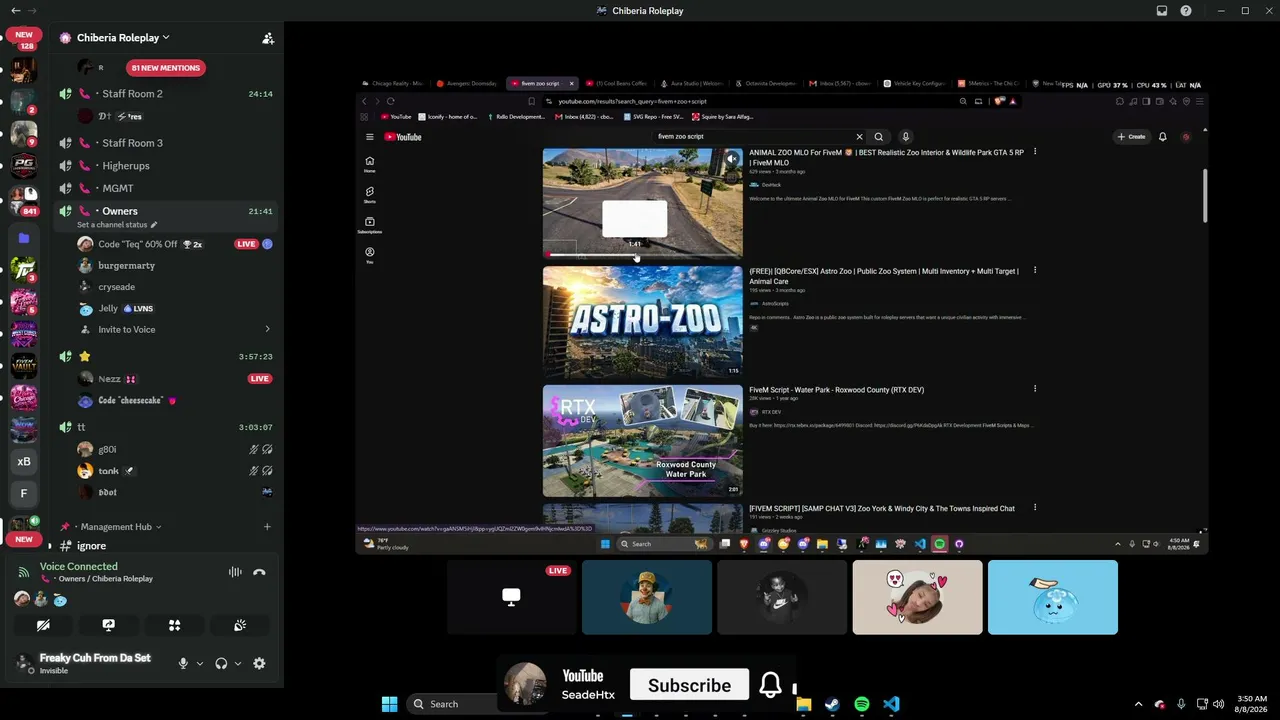Expand the Invite to Voice chevron arrow
Viewport: 1280px width, 720px height.
(267, 330)
